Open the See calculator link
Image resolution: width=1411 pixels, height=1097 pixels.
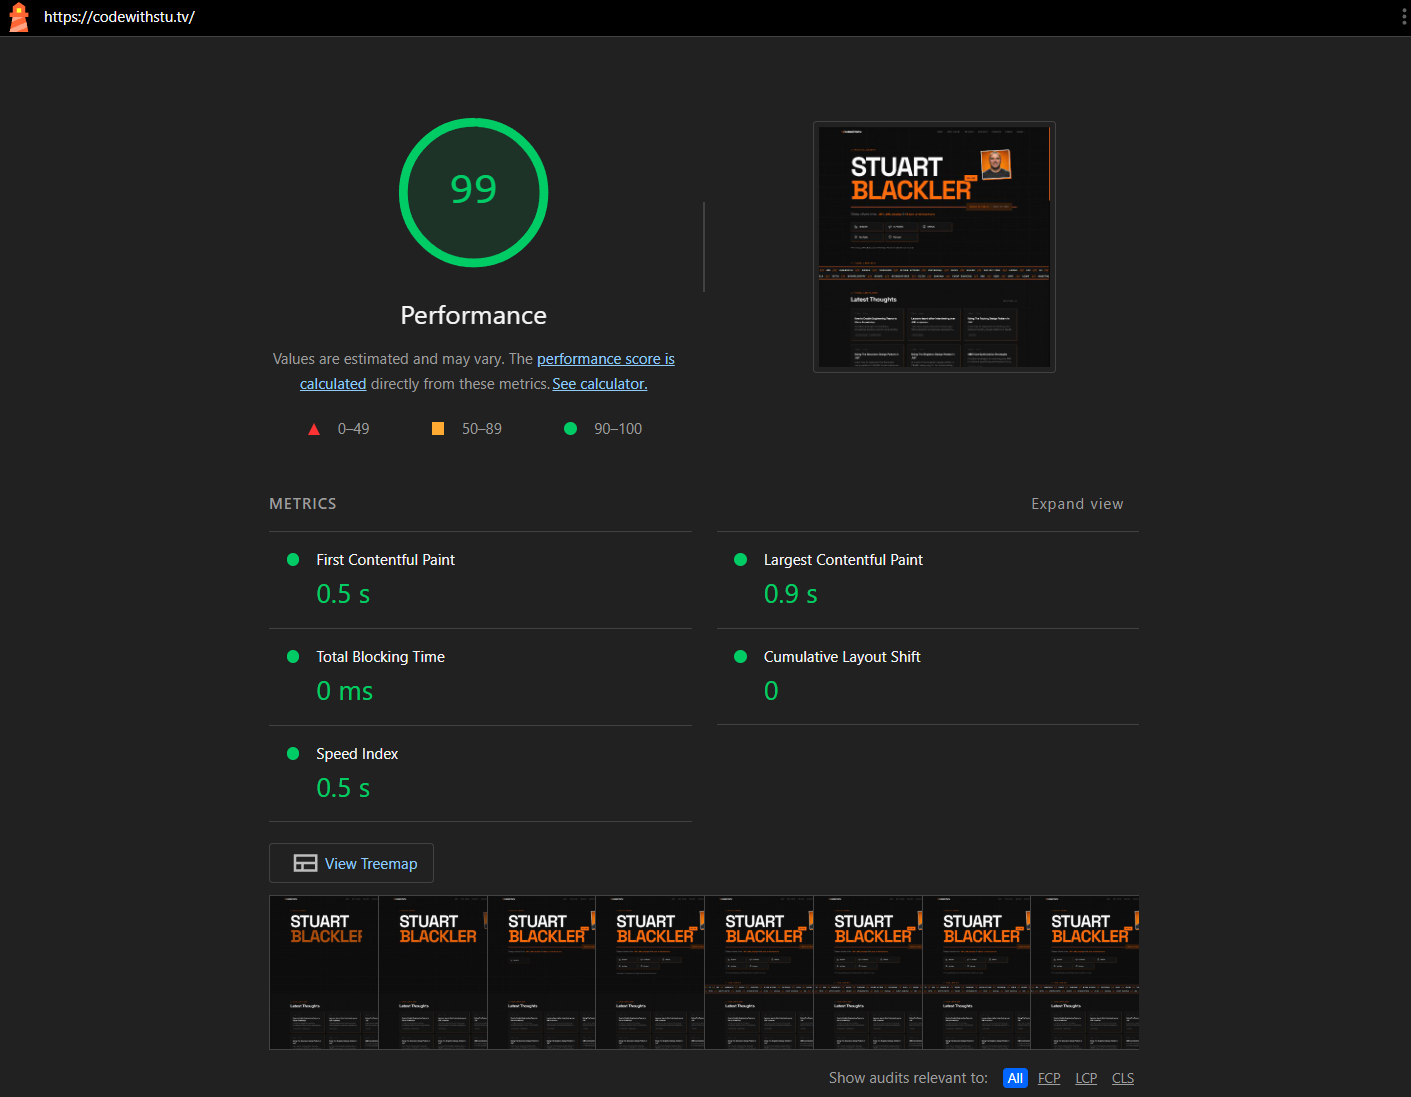599,383
